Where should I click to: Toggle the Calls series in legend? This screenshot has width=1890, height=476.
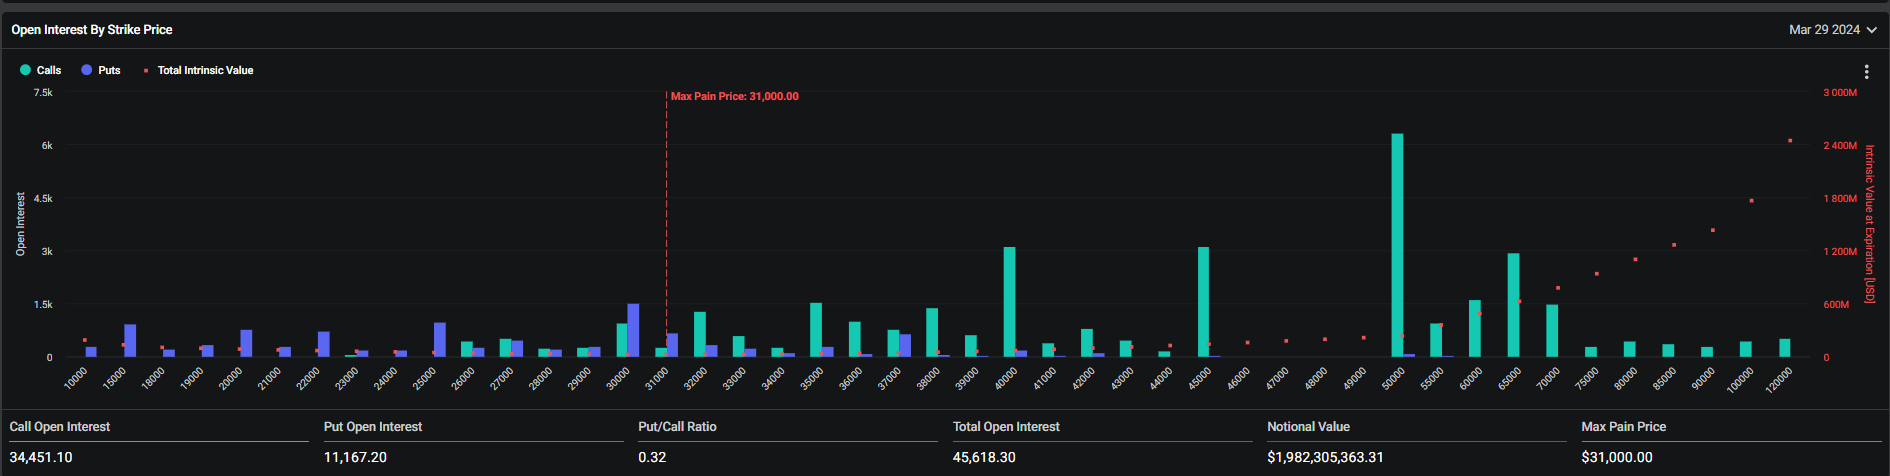pyautogui.click(x=49, y=70)
